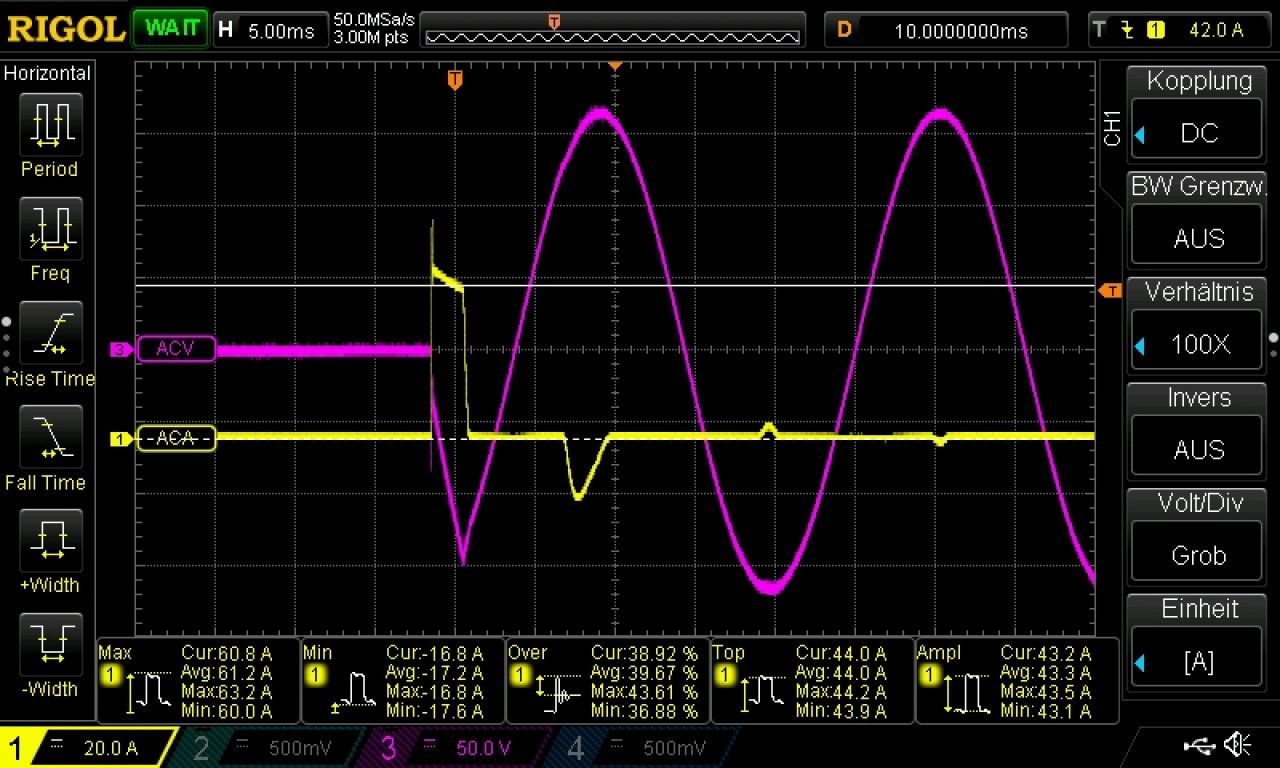The image size is (1280, 768).
Task: Click the Over Max:43.61 % value
Action: coord(644,692)
